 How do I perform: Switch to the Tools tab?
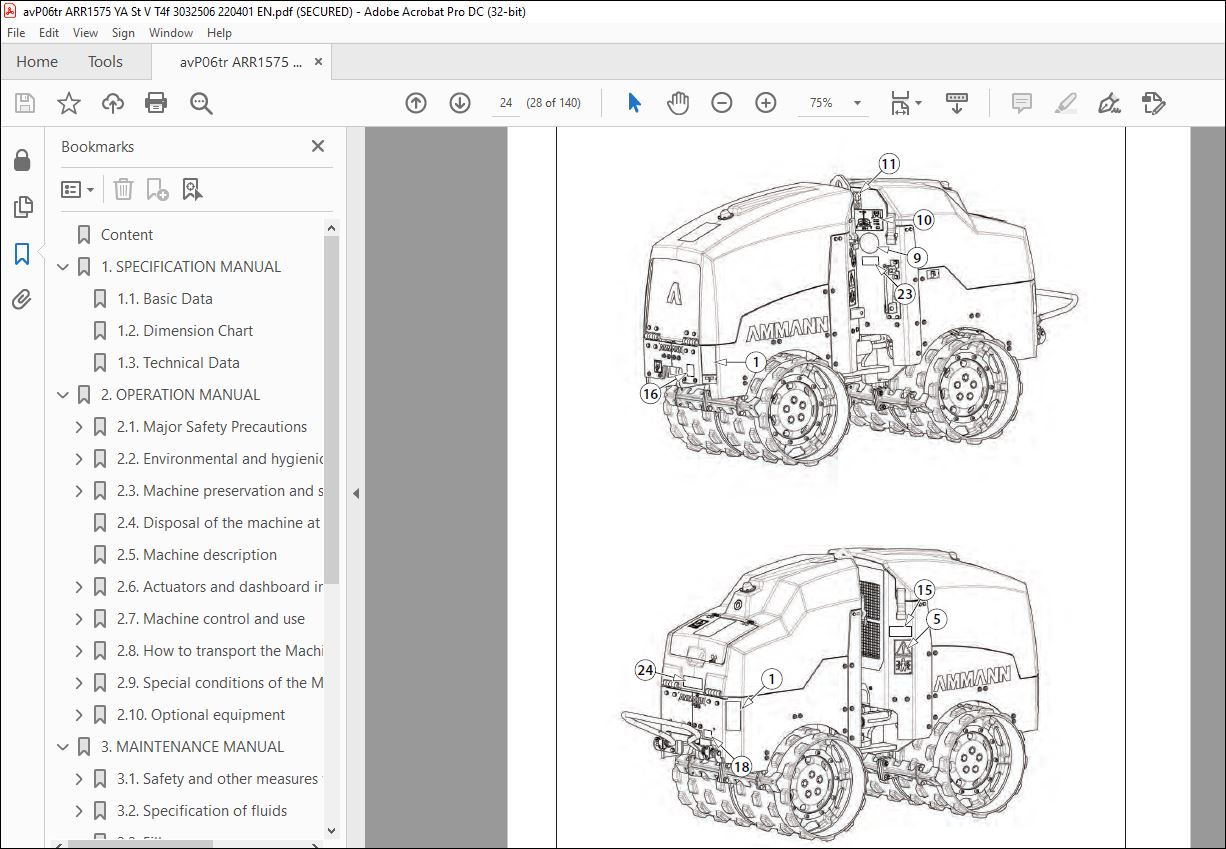105,62
